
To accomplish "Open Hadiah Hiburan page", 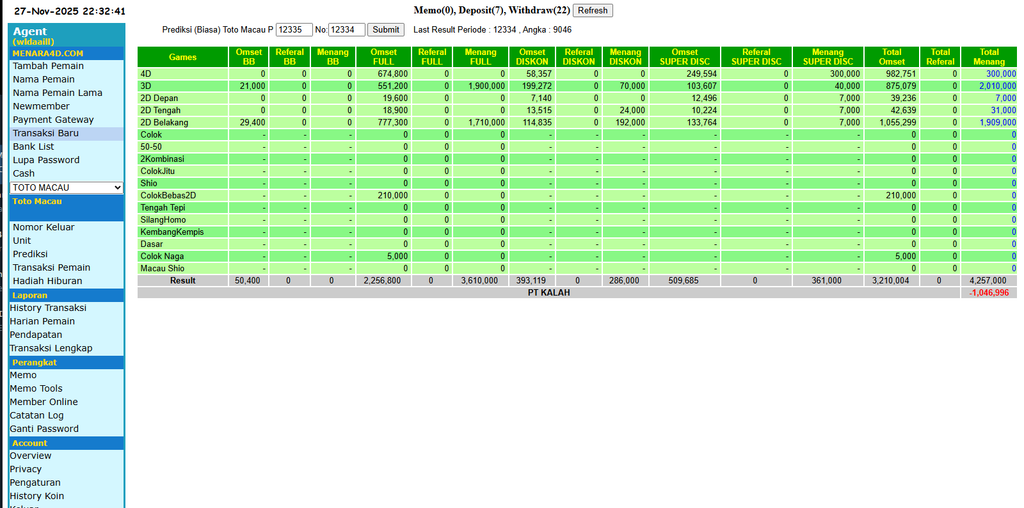I will (47, 281).
